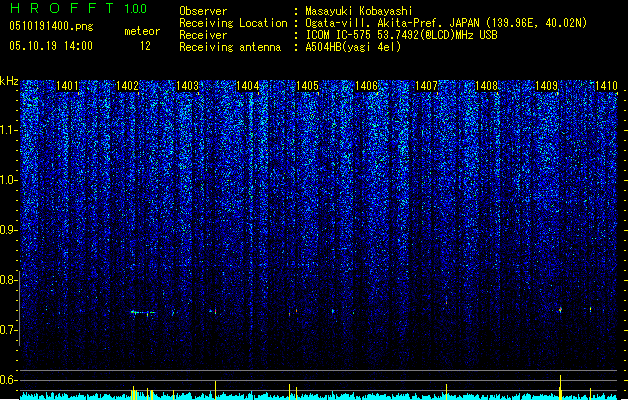Click the A504HB(yagi 4el) antenna text

coord(353,47)
